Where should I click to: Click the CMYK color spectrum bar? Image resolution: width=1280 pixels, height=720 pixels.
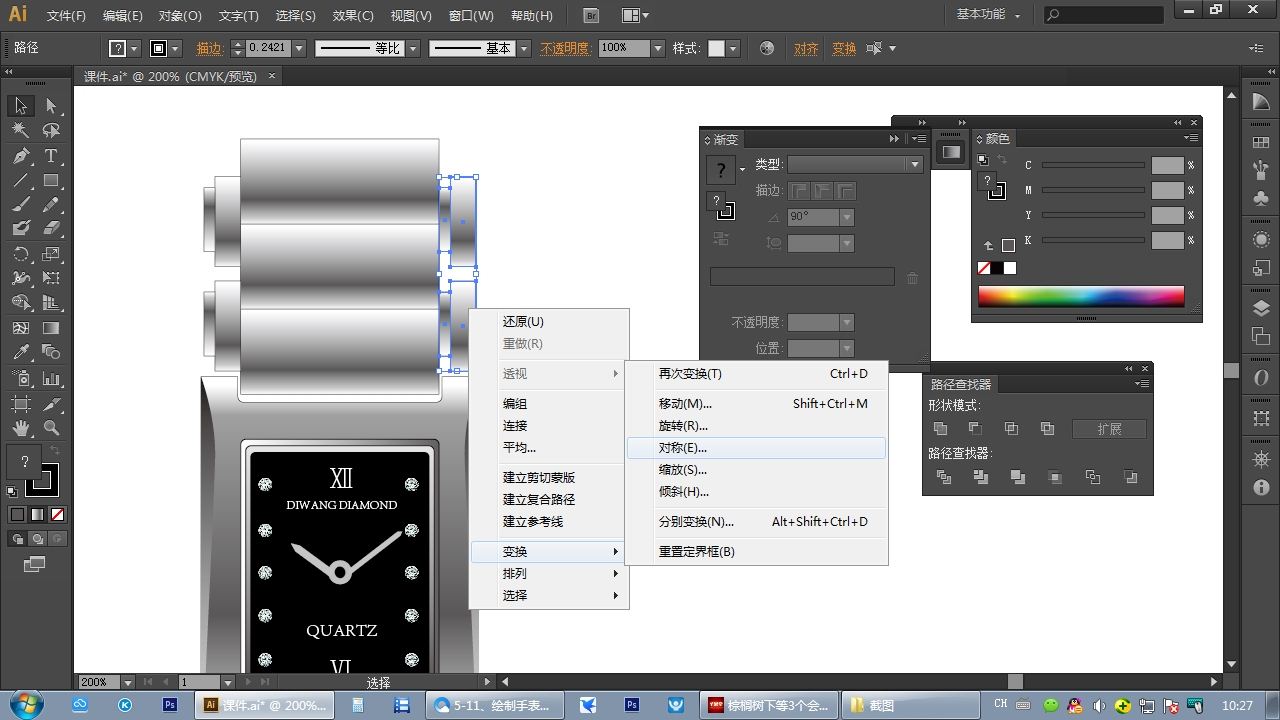point(1081,297)
